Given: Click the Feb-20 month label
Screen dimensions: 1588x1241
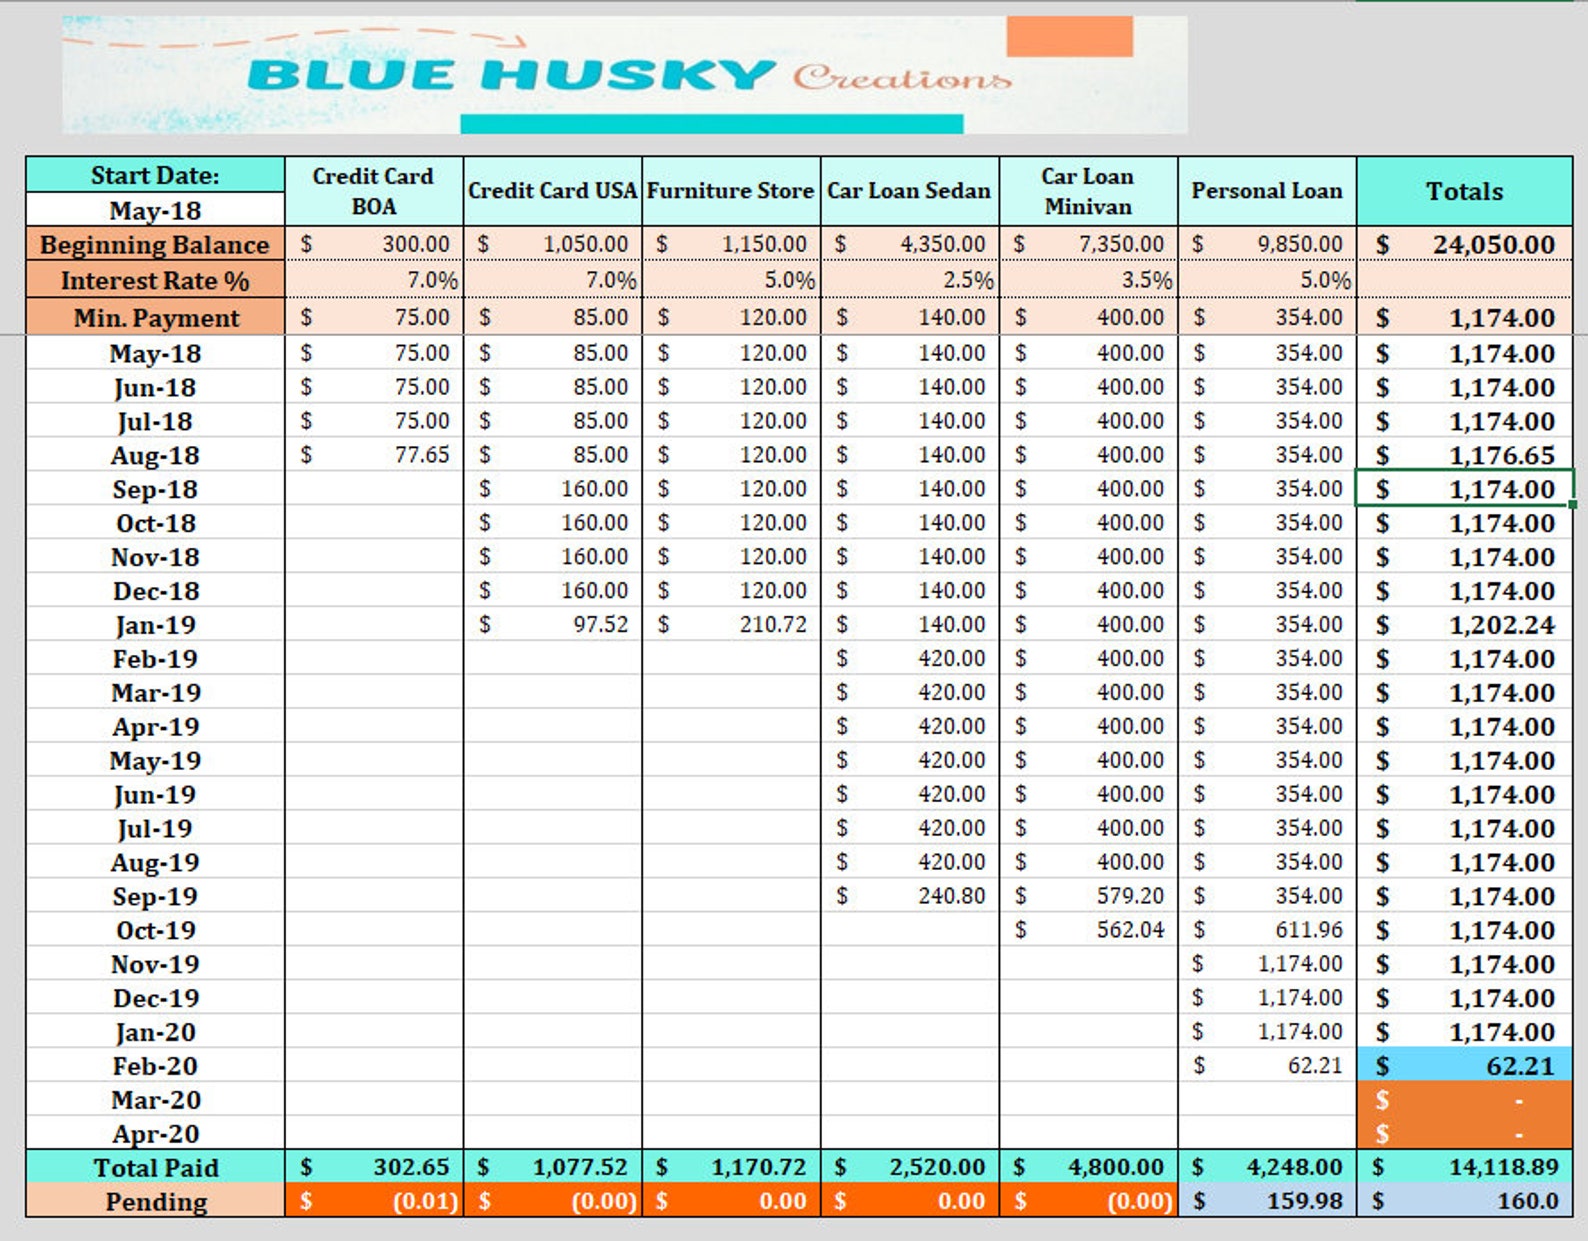Looking at the screenshot, I should point(155,1066).
